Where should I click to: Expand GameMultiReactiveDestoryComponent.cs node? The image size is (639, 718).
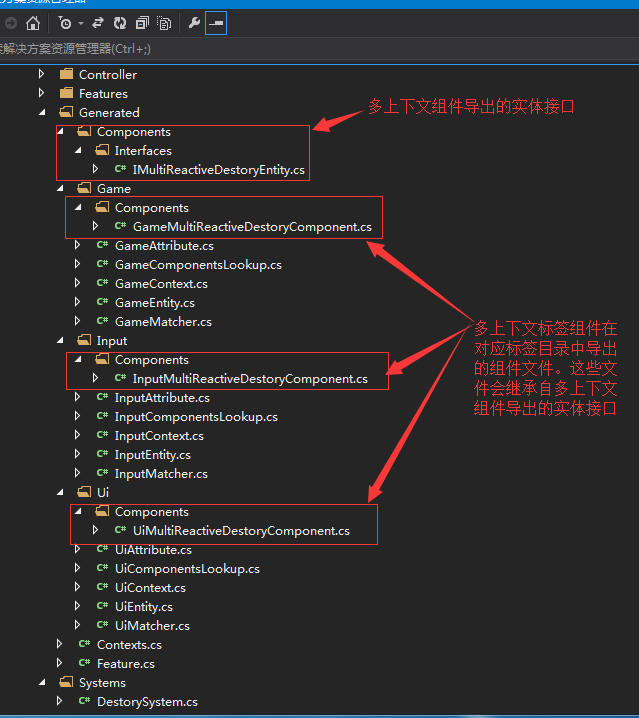pos(95,226)
